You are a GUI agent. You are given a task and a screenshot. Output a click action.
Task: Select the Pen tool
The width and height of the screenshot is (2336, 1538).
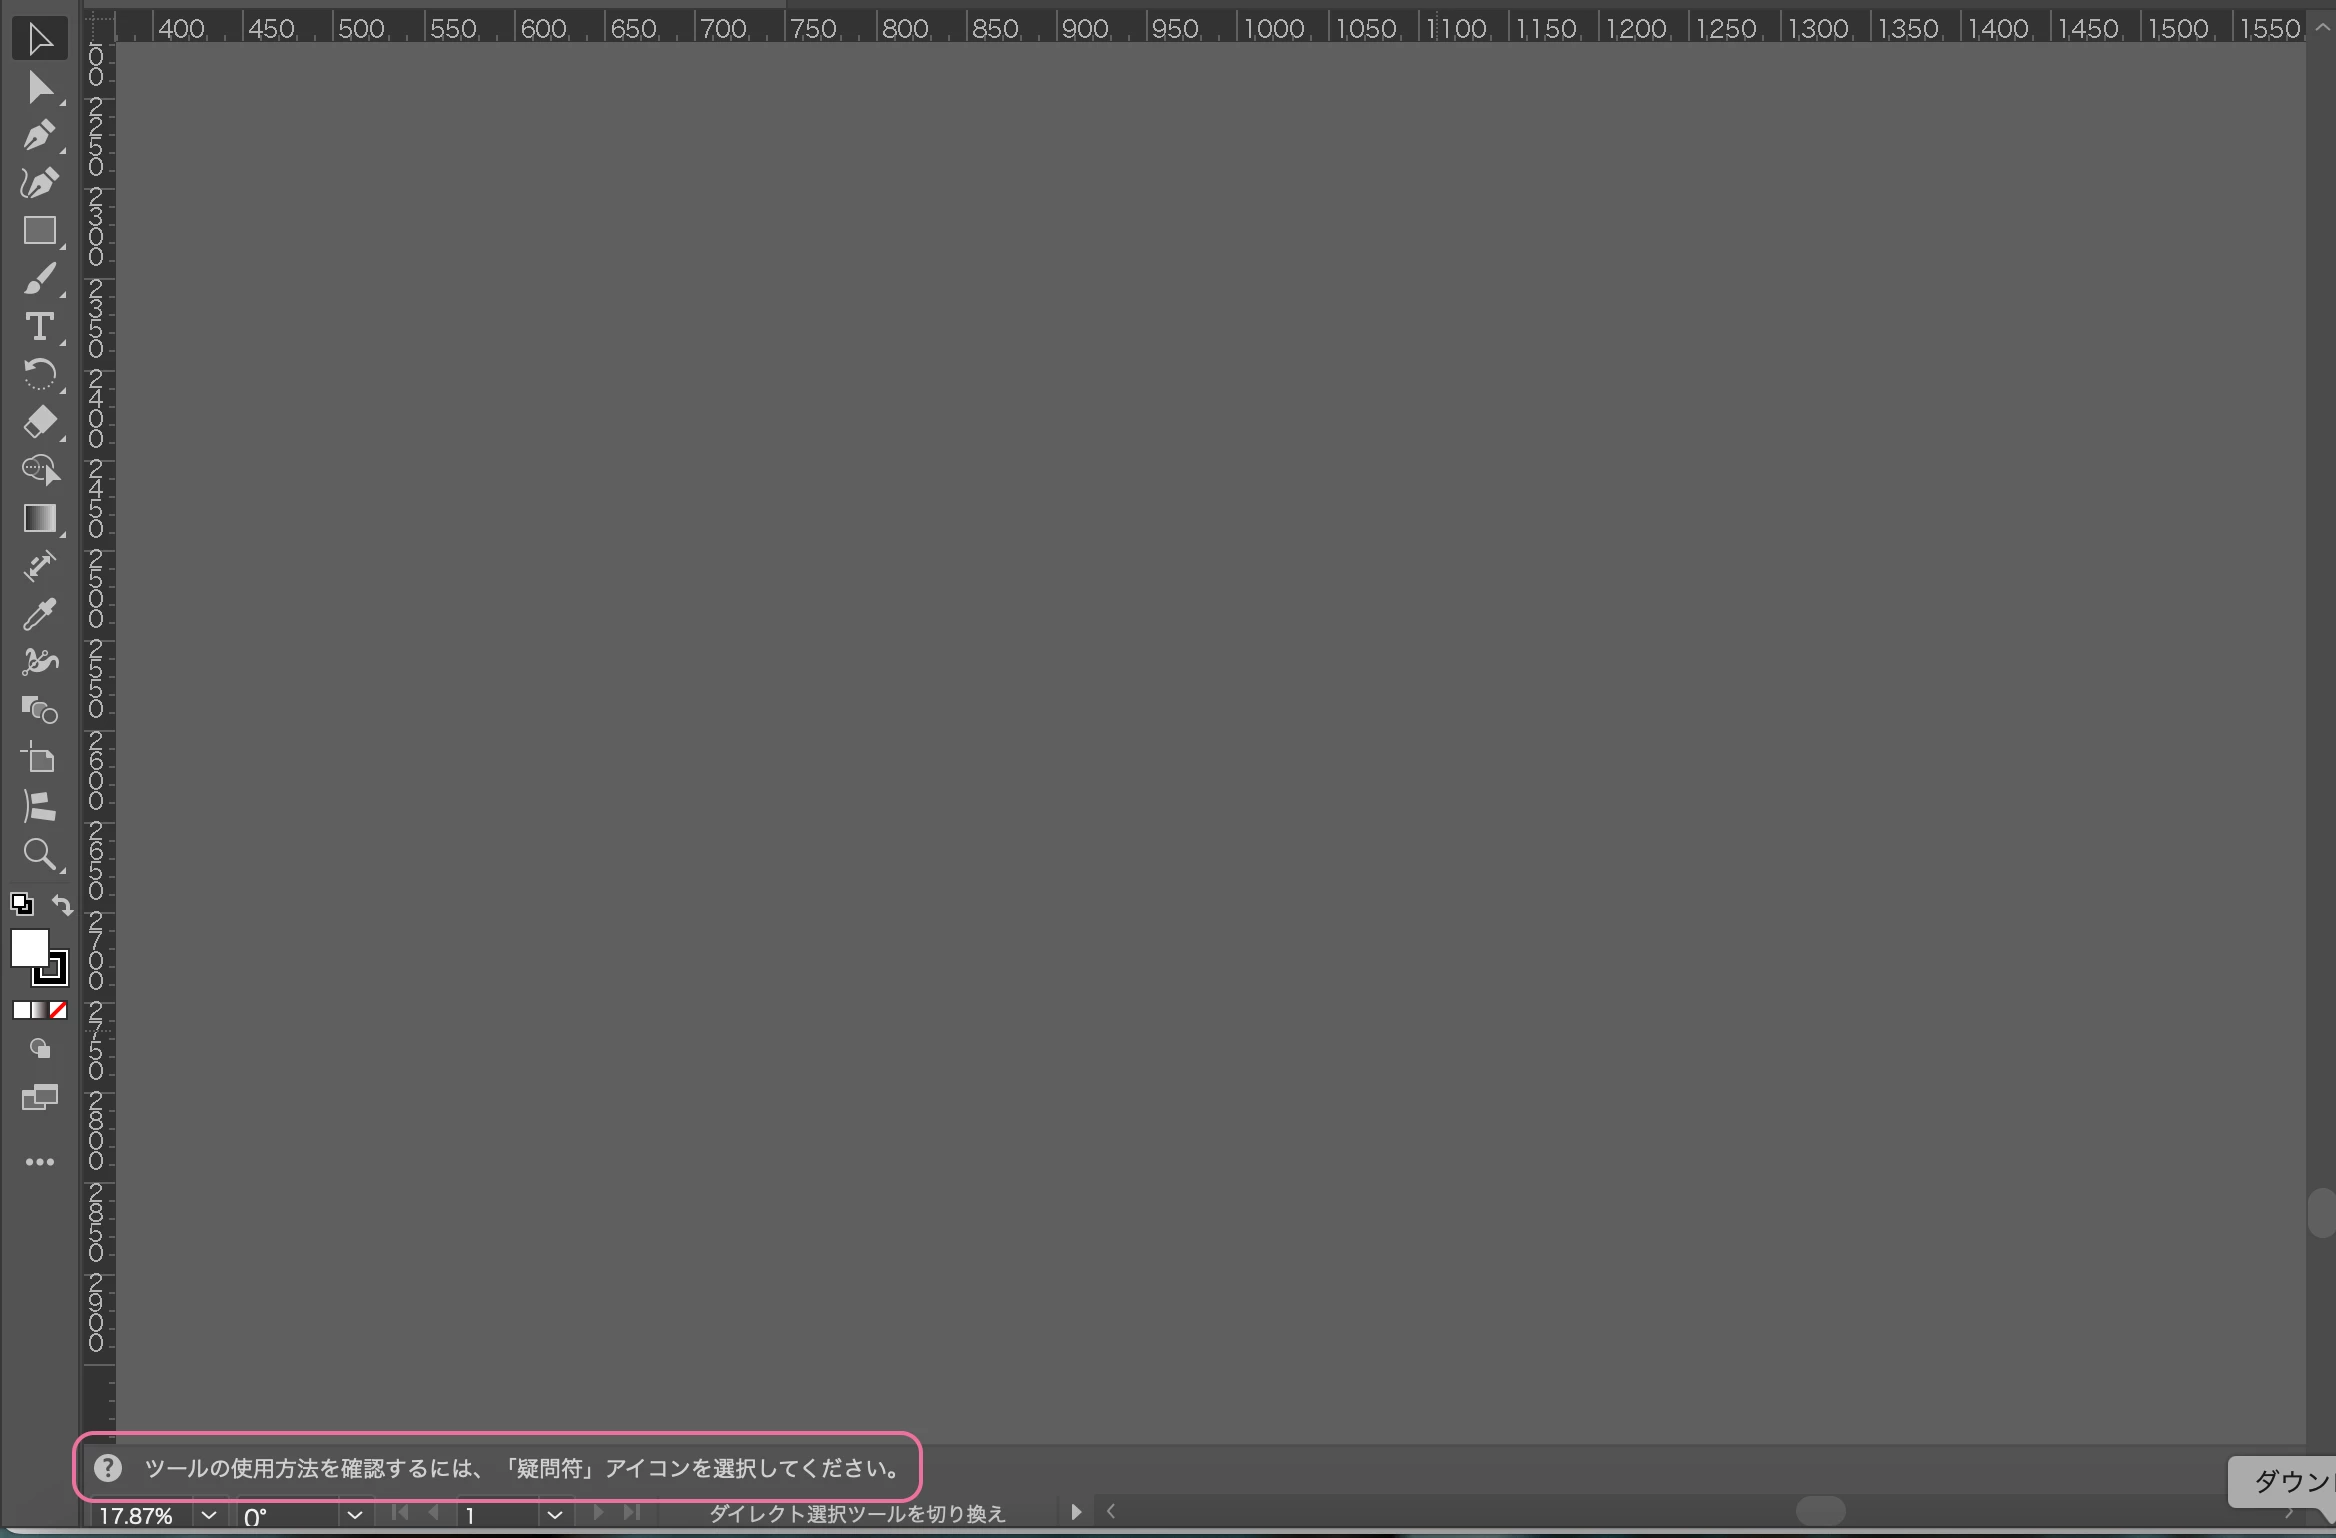(40, 135)
